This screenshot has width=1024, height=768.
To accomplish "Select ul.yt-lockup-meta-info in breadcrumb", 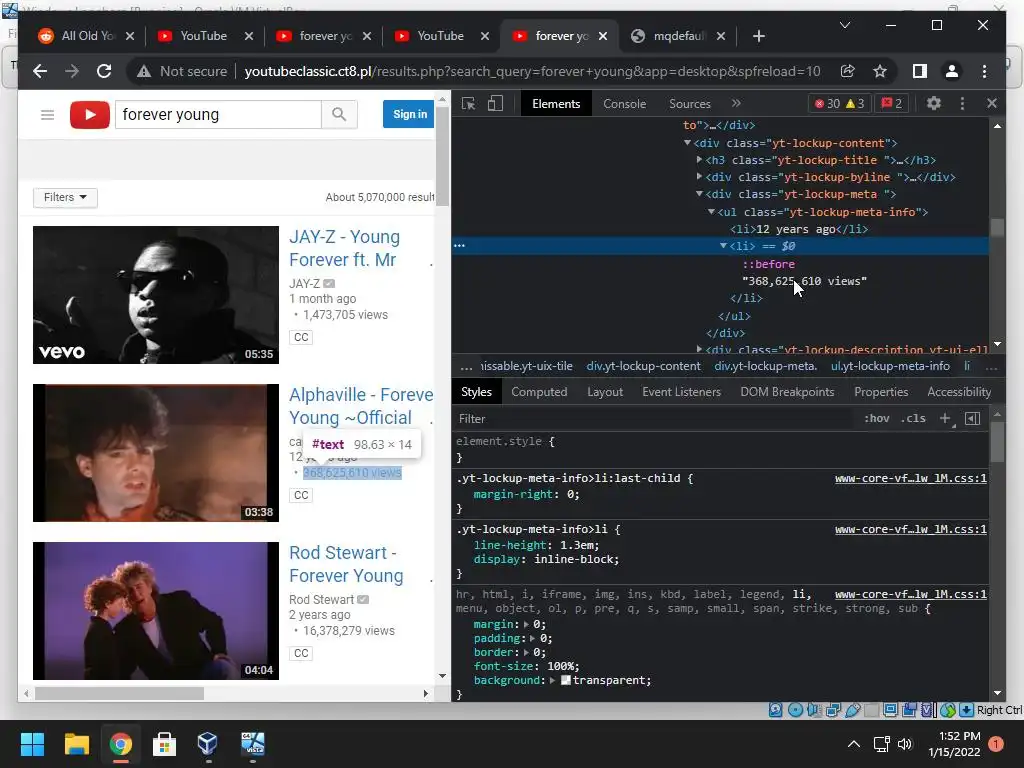I will tap(890, 366).
